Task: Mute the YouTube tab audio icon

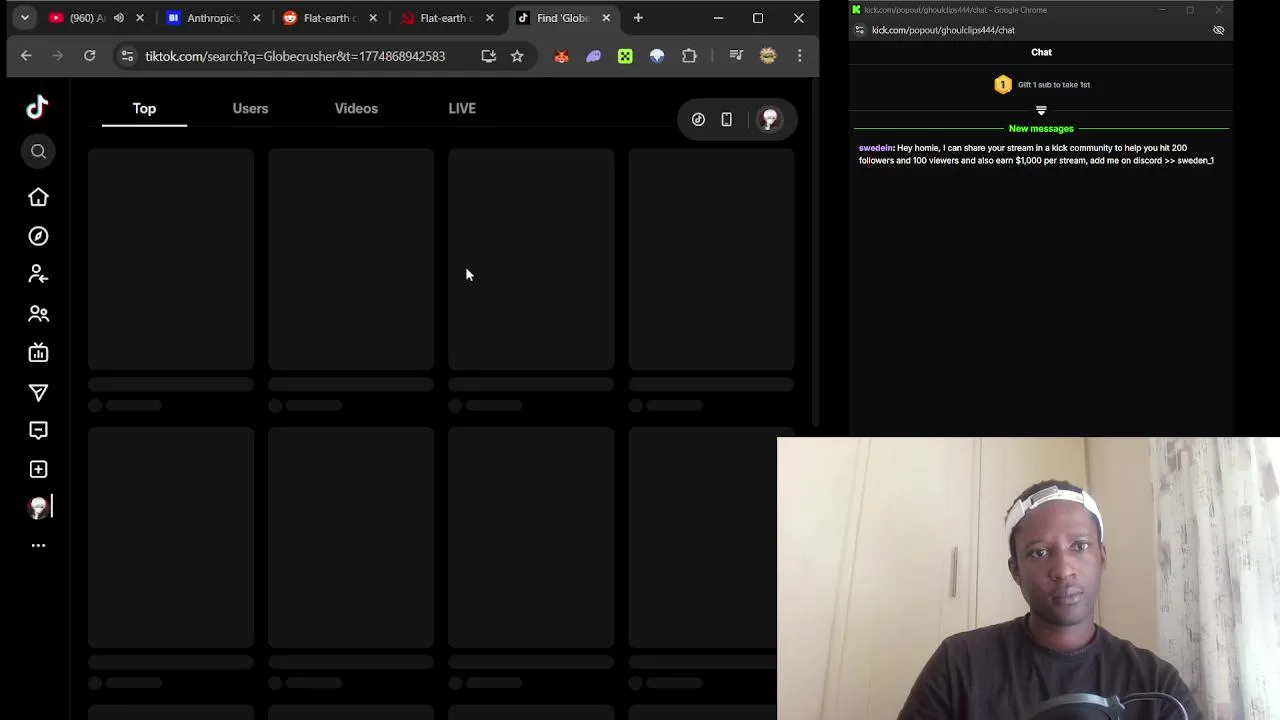Action: click(118, 18)
